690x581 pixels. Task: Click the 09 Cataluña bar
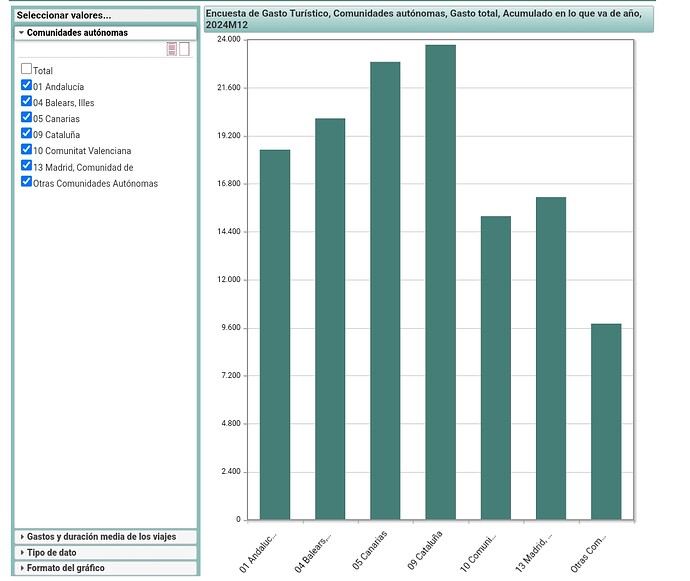(440, 282)
